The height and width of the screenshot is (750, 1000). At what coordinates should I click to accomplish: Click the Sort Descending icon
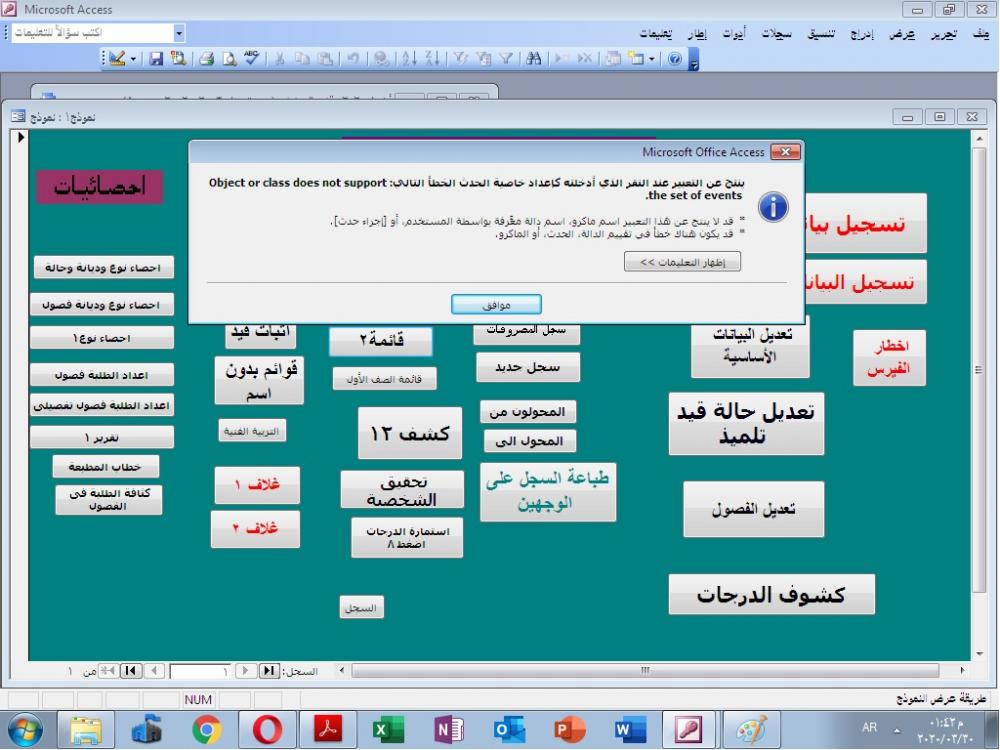coord(432,59)
